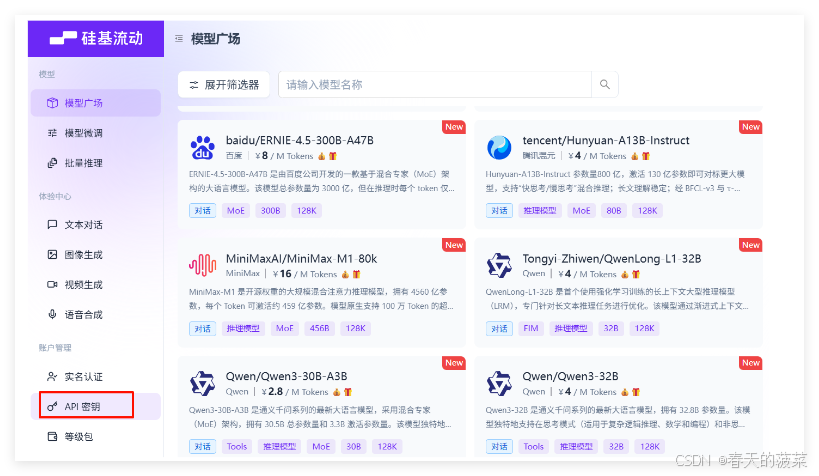Viewport: 819px width, 476px height.
Task: Click 300B tag on ERNIE card
Action: coord(271,211)
